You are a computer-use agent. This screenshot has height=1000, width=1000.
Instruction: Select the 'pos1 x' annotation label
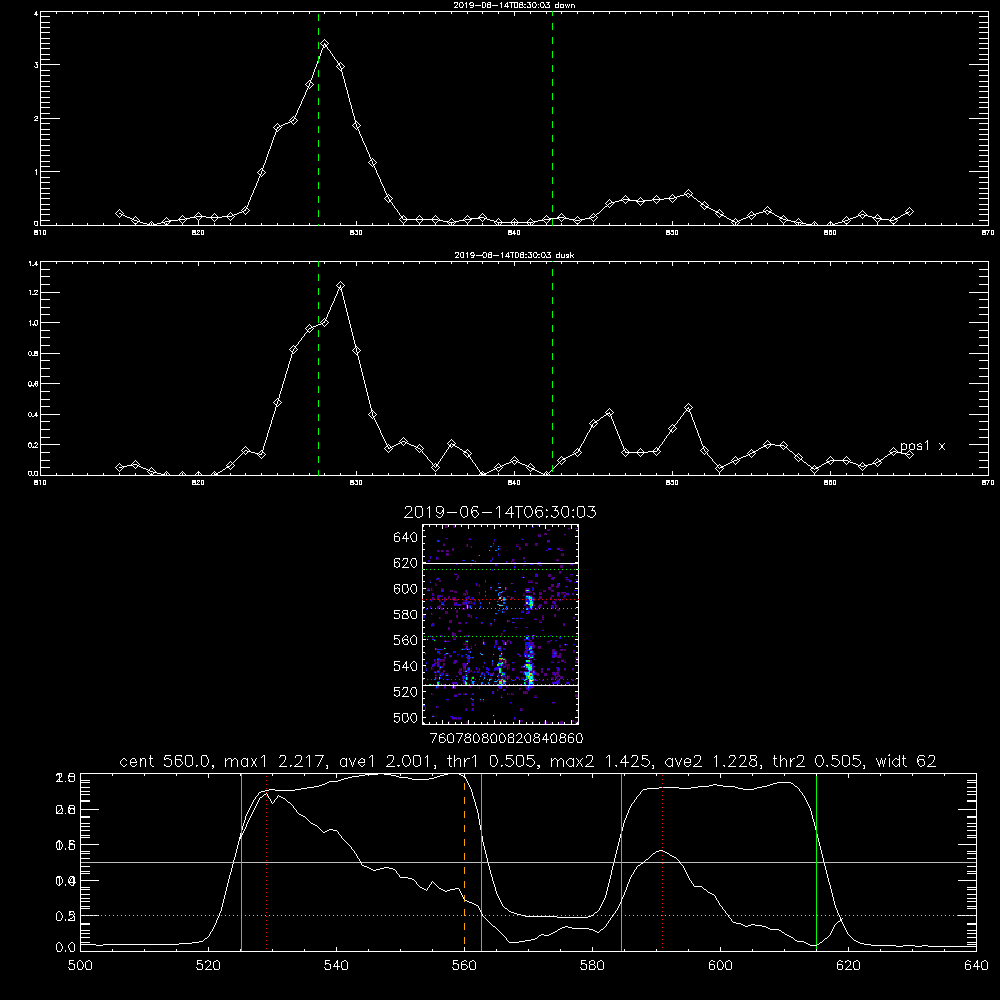[x=922, y=446]
